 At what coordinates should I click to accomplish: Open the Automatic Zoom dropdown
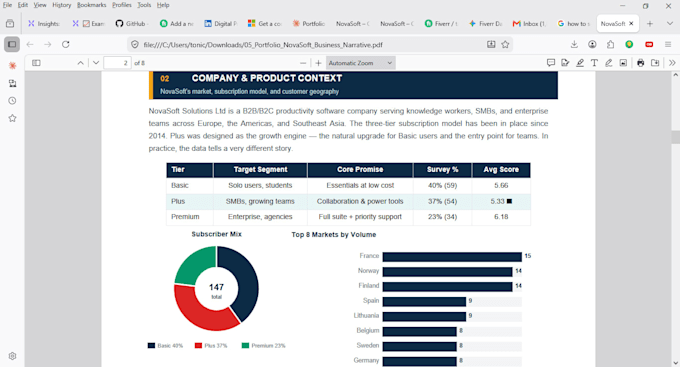[360, 63]
